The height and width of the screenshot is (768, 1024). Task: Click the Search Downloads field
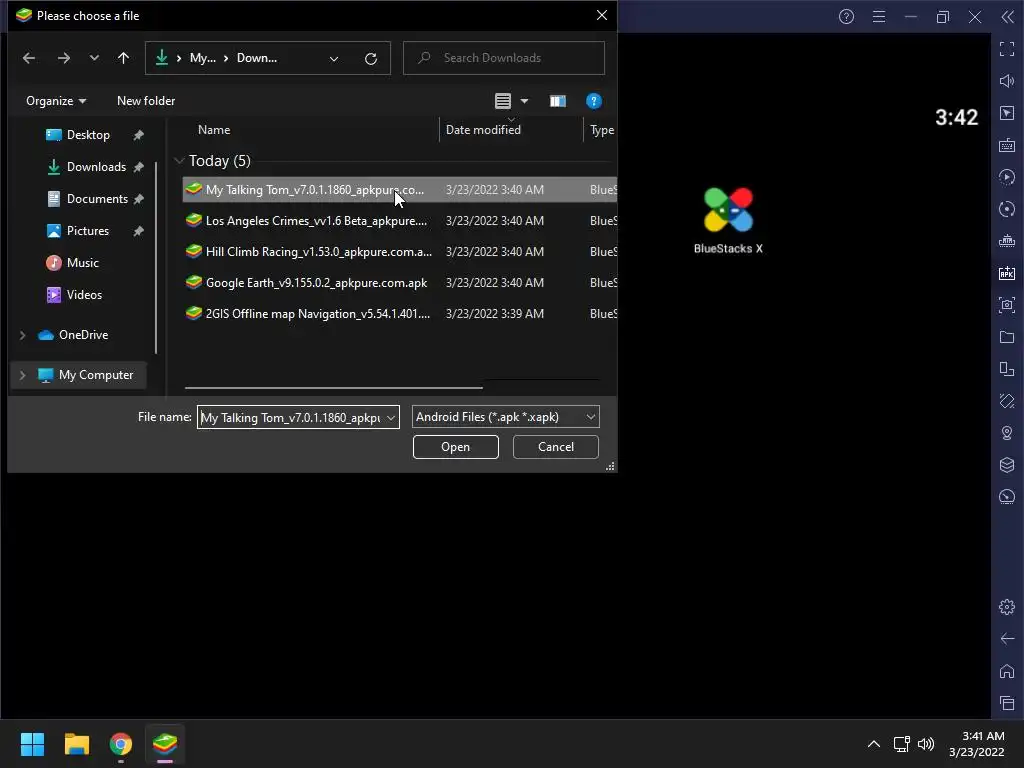504,58
